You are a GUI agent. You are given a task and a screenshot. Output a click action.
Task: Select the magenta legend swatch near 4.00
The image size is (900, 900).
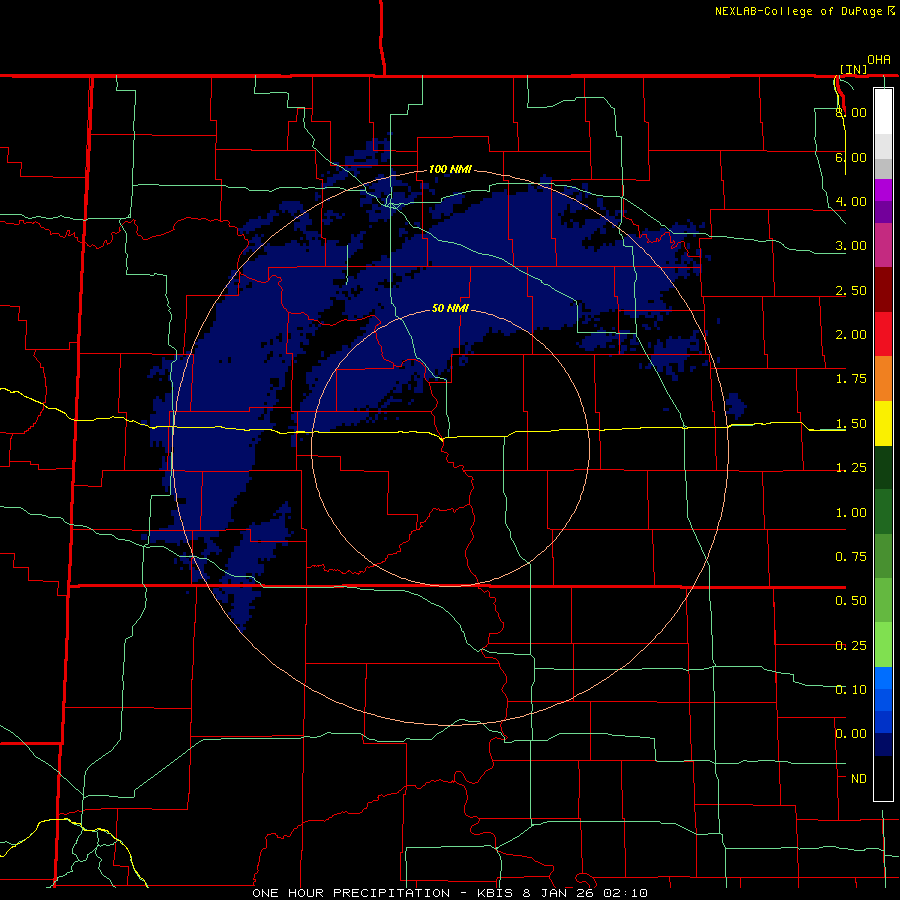click(x=883, y=190)
